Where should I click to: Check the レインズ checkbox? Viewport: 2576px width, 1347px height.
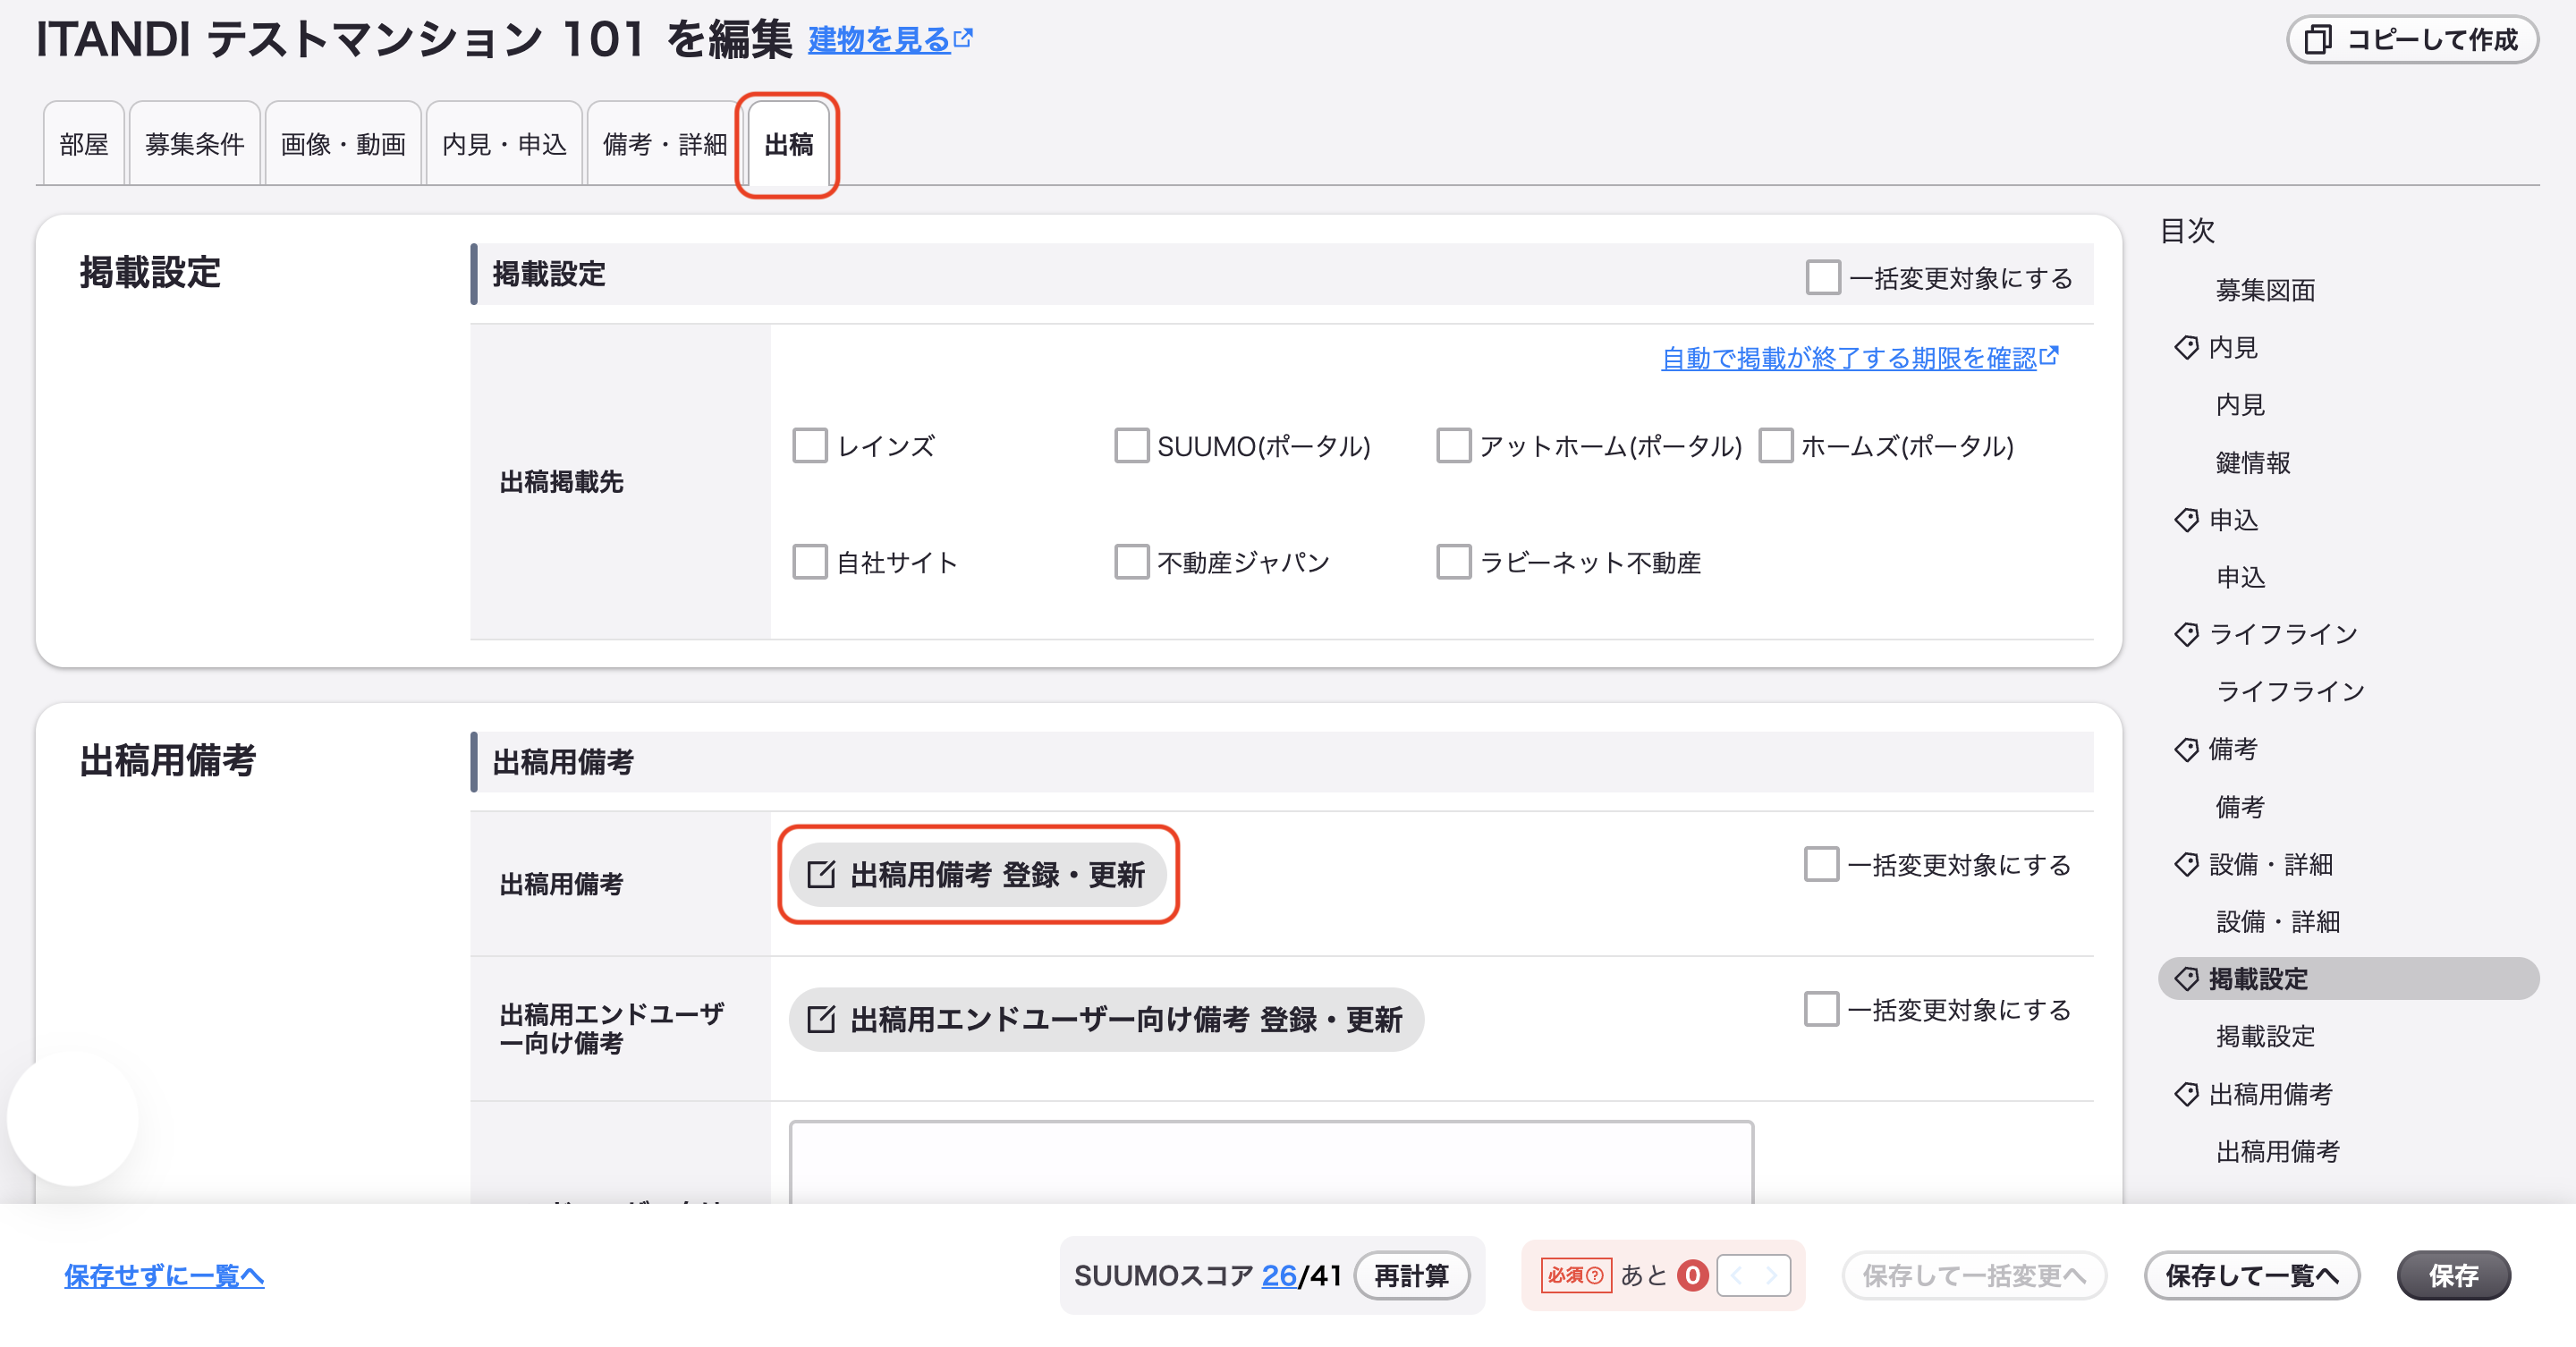(809, 445)
